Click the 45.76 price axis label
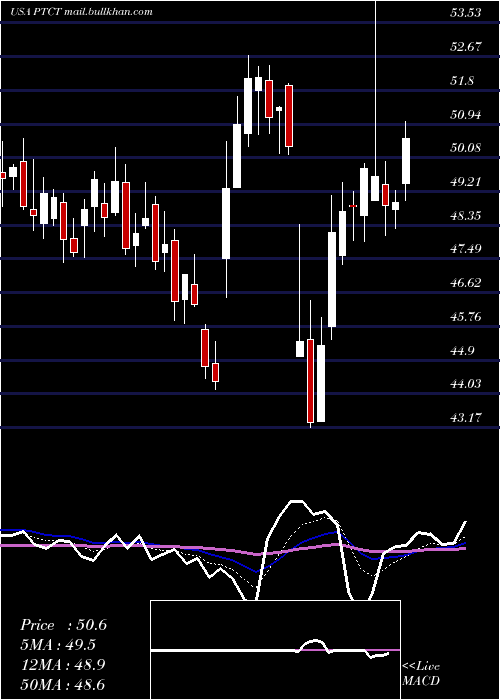This screenshot has height=700, width=500. tap(466, 317)
